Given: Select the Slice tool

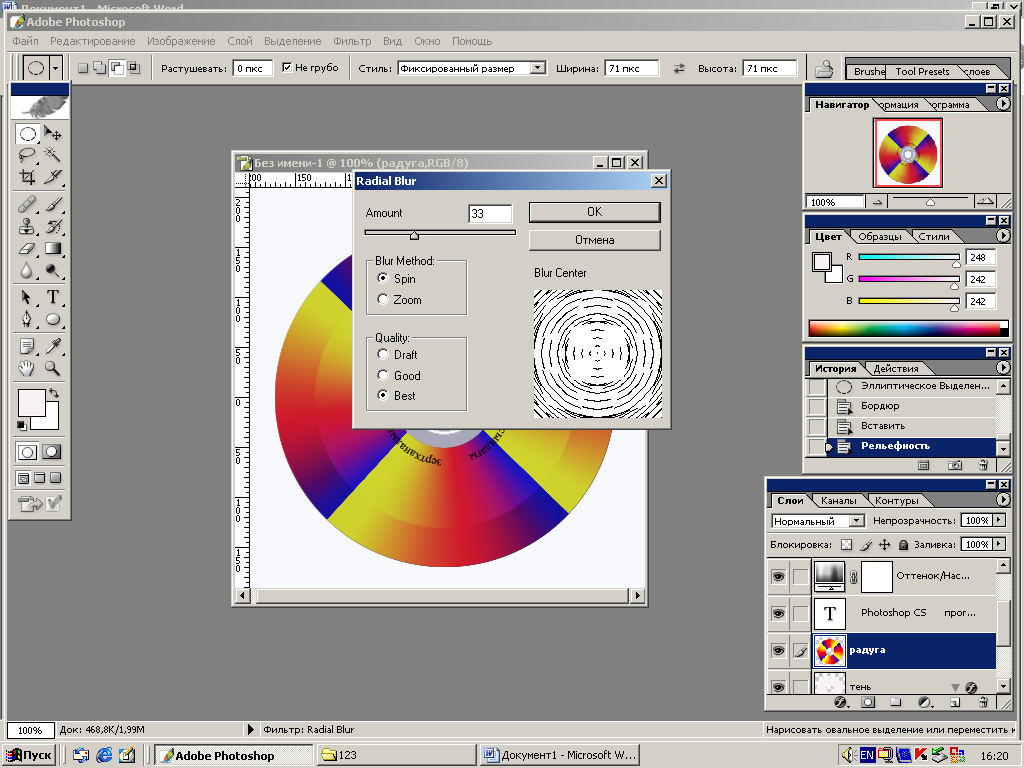Looking at the screenshot, I should [x=53, y=176].
